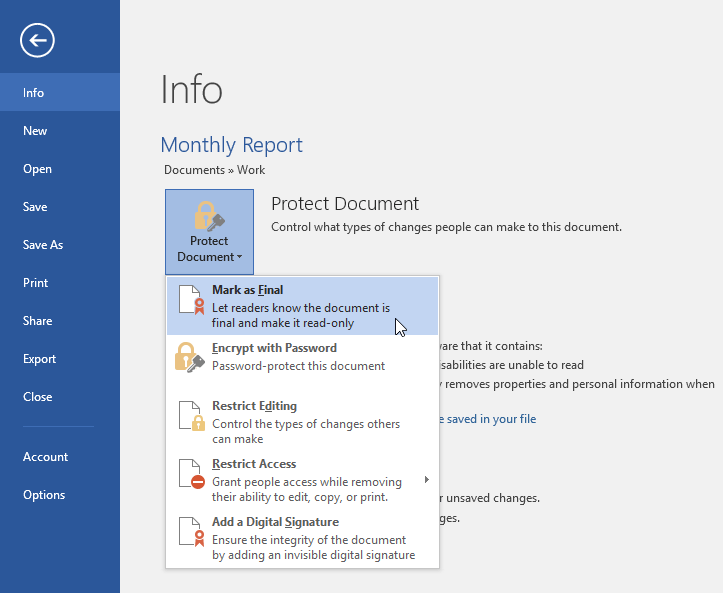Go to the Open section
The height and width of the screenshot is (593, 723).
point(37,169)
